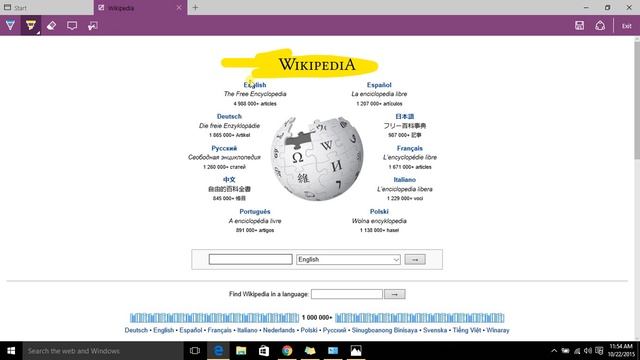Open Svenska link in bottom list
The image size is (640, 360).
pos(435,330)
